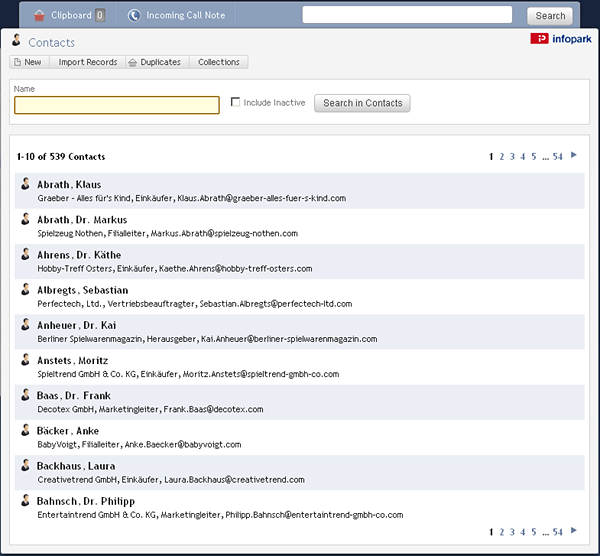Go to page 3 in bottom pagination
This screenshot has height=556, width=600.
pos(512,532)
